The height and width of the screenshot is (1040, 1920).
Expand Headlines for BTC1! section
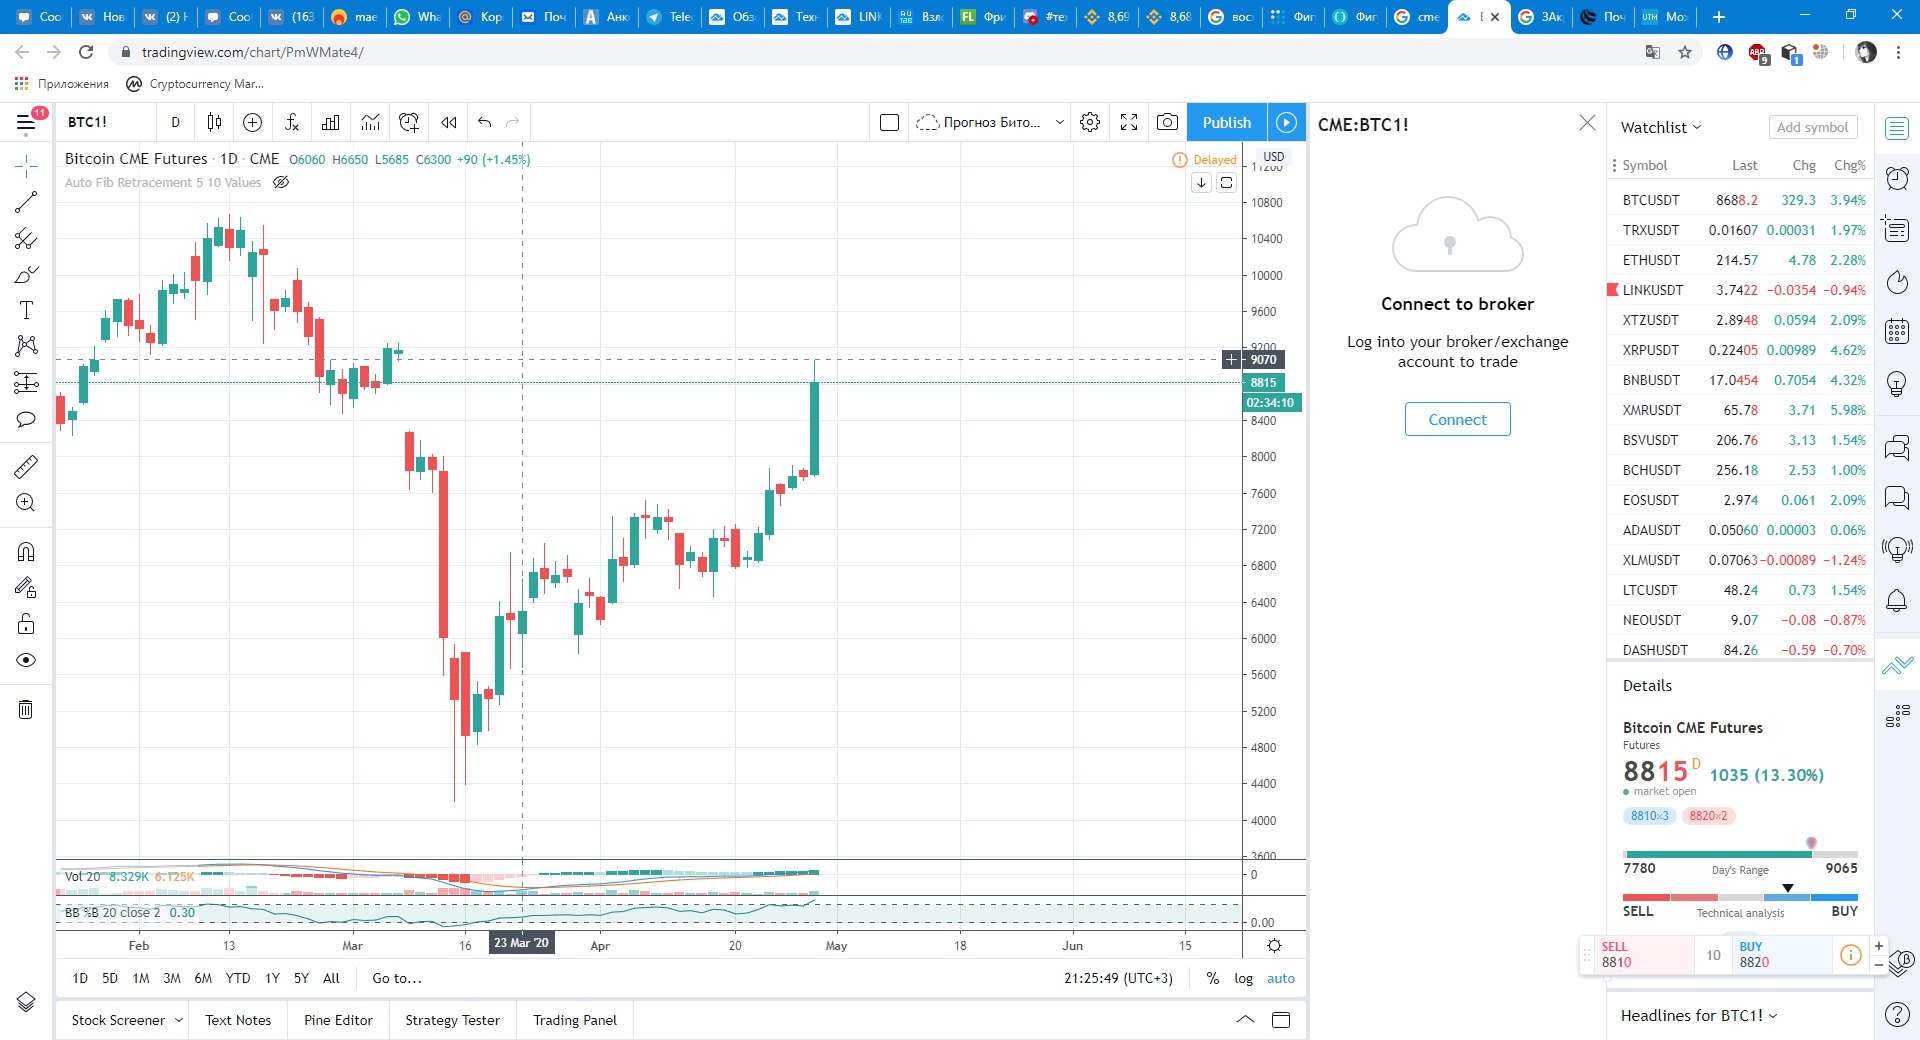(x=1698, y=1015)
